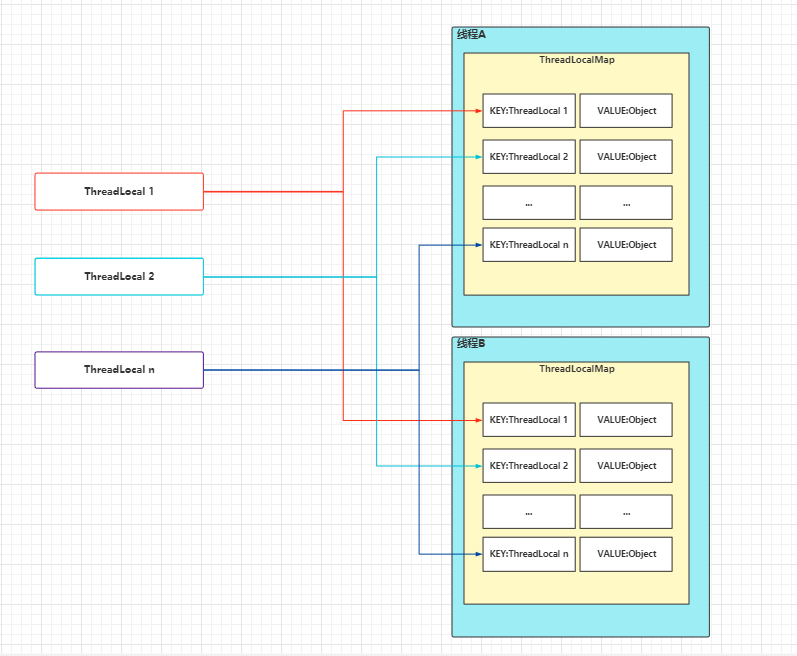Select VALUE:Object beside KEY:ThreadLocal 1 in 线程A

[x=626, y=111]
